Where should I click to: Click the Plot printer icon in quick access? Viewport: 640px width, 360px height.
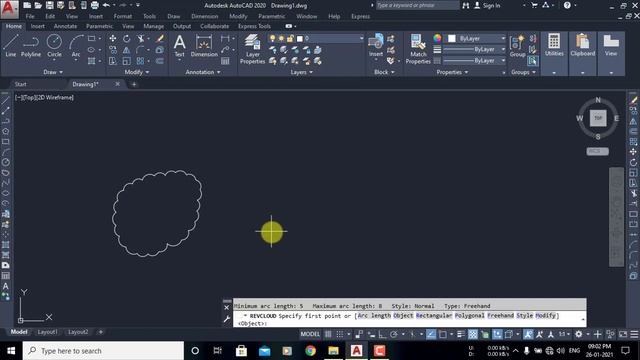tap(94, 5)
